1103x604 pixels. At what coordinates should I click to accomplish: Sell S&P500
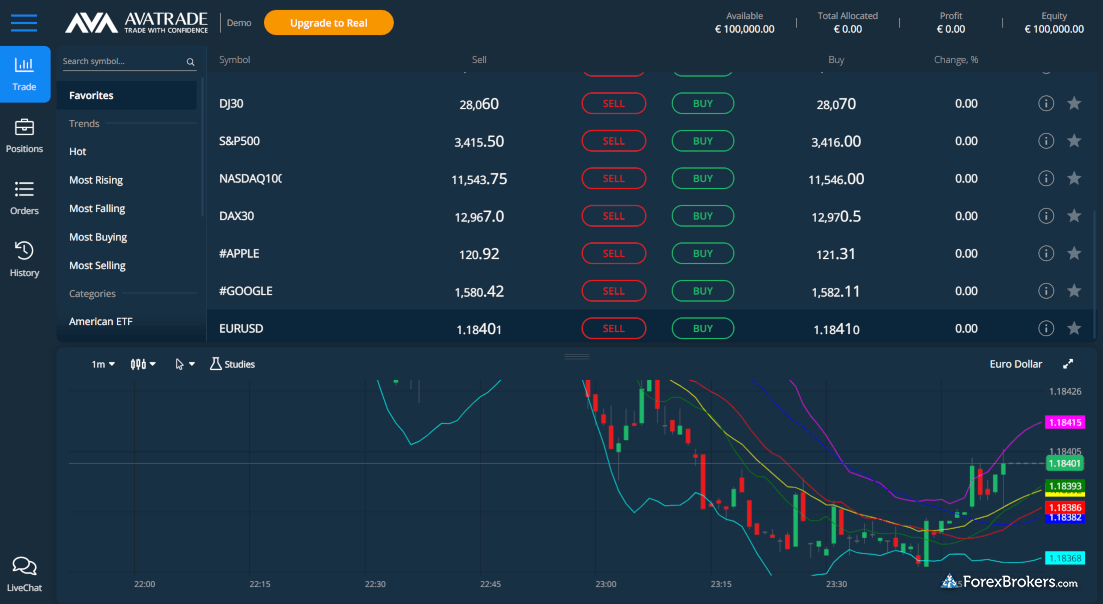pos(613,141)
